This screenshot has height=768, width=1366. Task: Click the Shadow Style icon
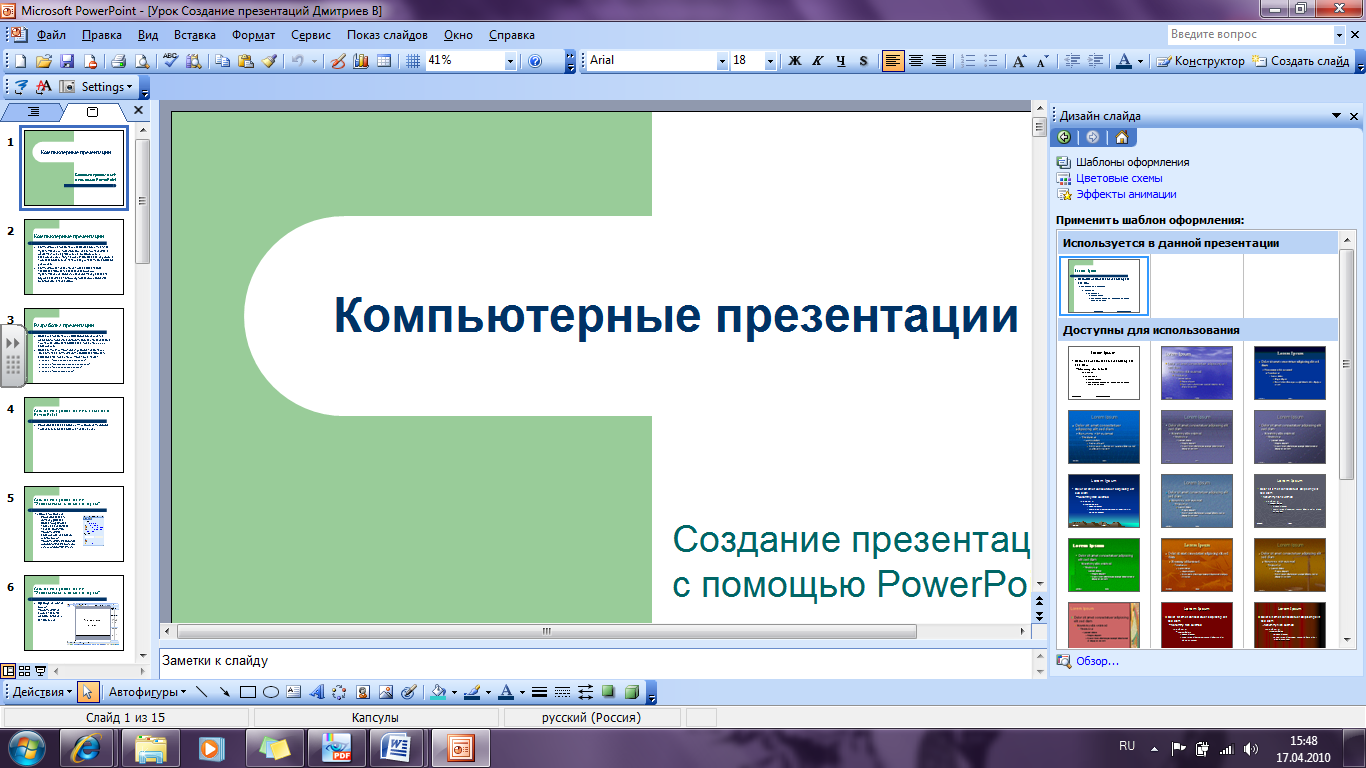pyautogui.click(x=608, y=692)
